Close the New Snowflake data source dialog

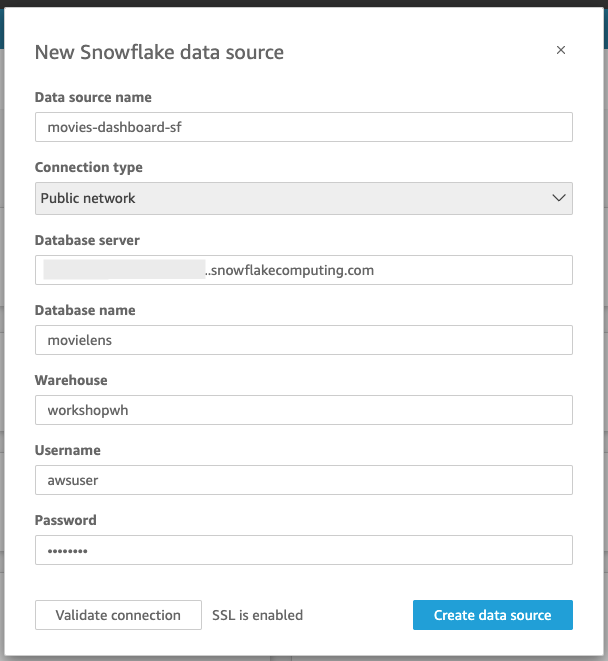tap(560, 50)
